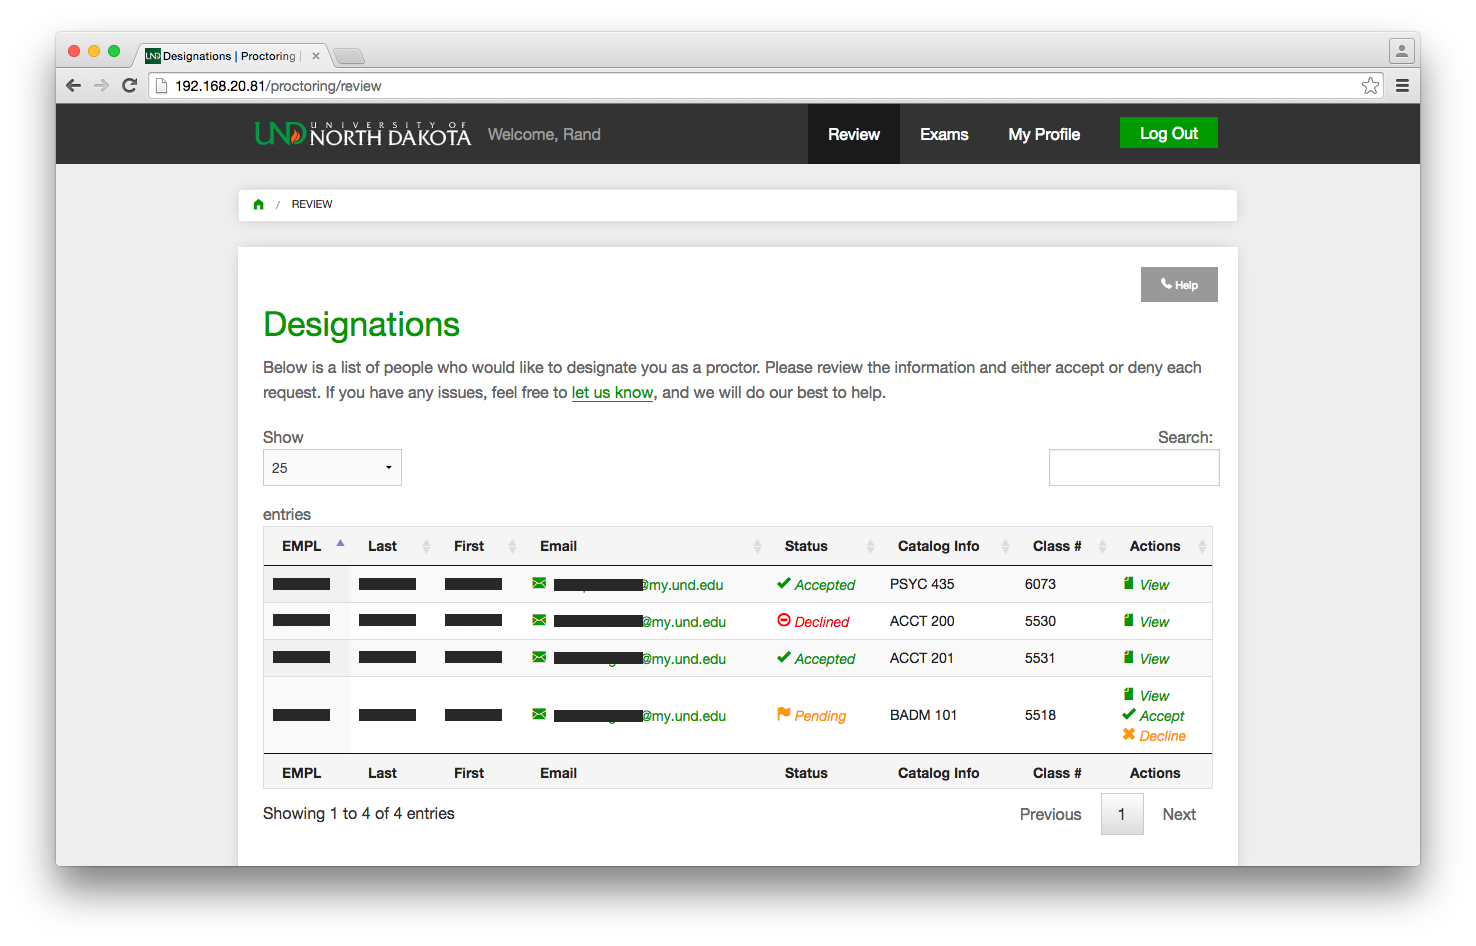Image resolution: width=1476 pixels, height=946 pixels.
Task: Click Accepted checkmark in ACCT 201 row
Action: pos(784,657)
